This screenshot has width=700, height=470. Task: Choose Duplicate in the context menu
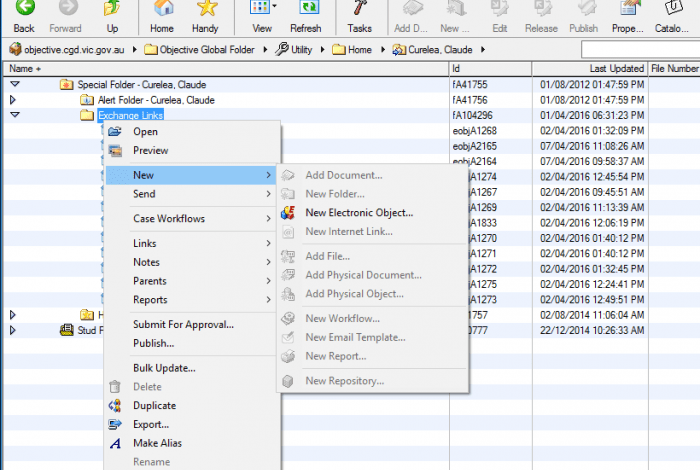click(154, 406)
